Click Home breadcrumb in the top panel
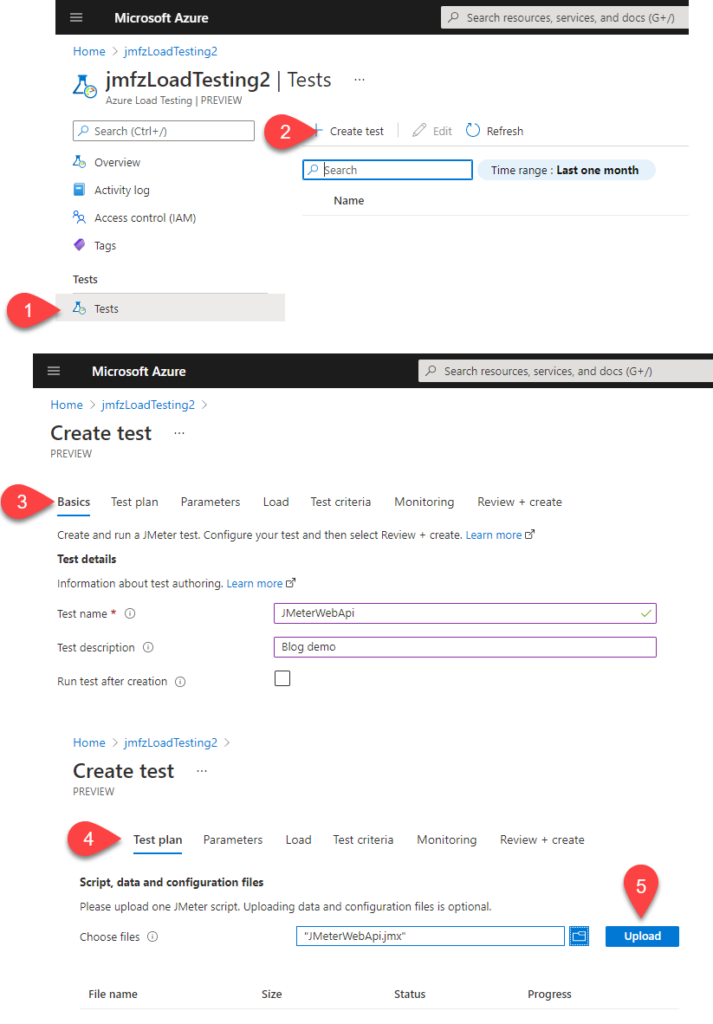This screenshot has width=713, height=1024. point(89,51)
